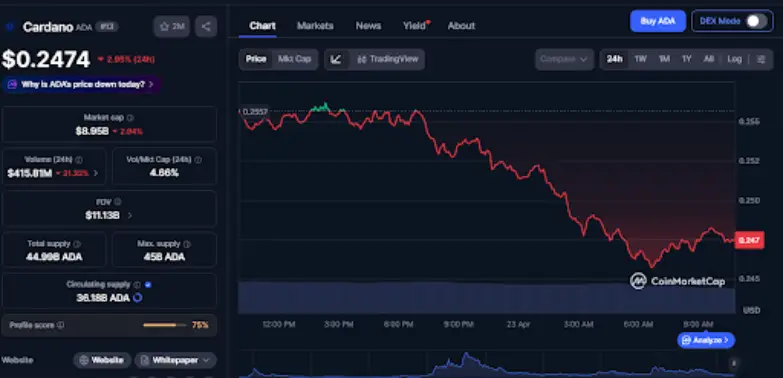Switch to the Chart tab
This screenshot has width=783, height=378.
point(262,25)
